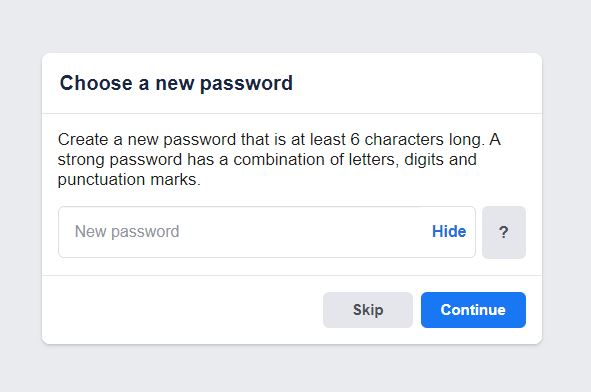Viewport: 591px width, 392px height.
Task: Select the 'Choose a new password' heading
Action: point(176,83)
